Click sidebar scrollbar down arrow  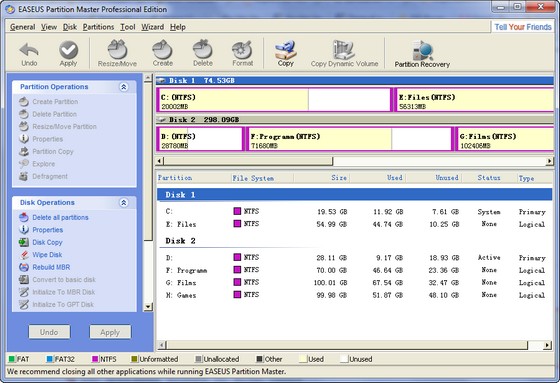[148, 307]
